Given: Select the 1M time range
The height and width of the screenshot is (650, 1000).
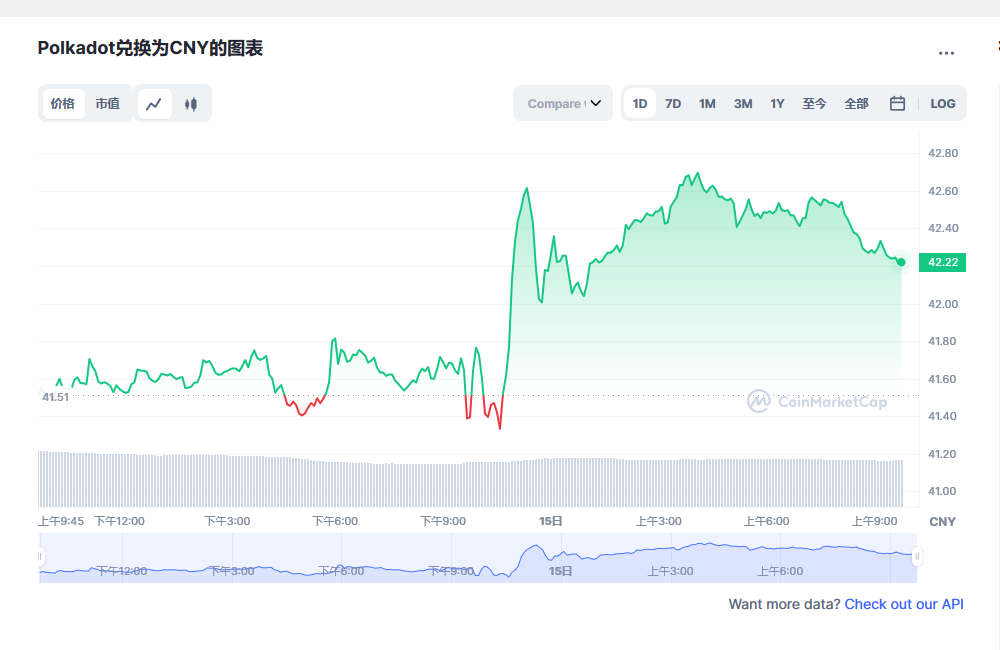Looking at the screenshot, I should 707,103.
